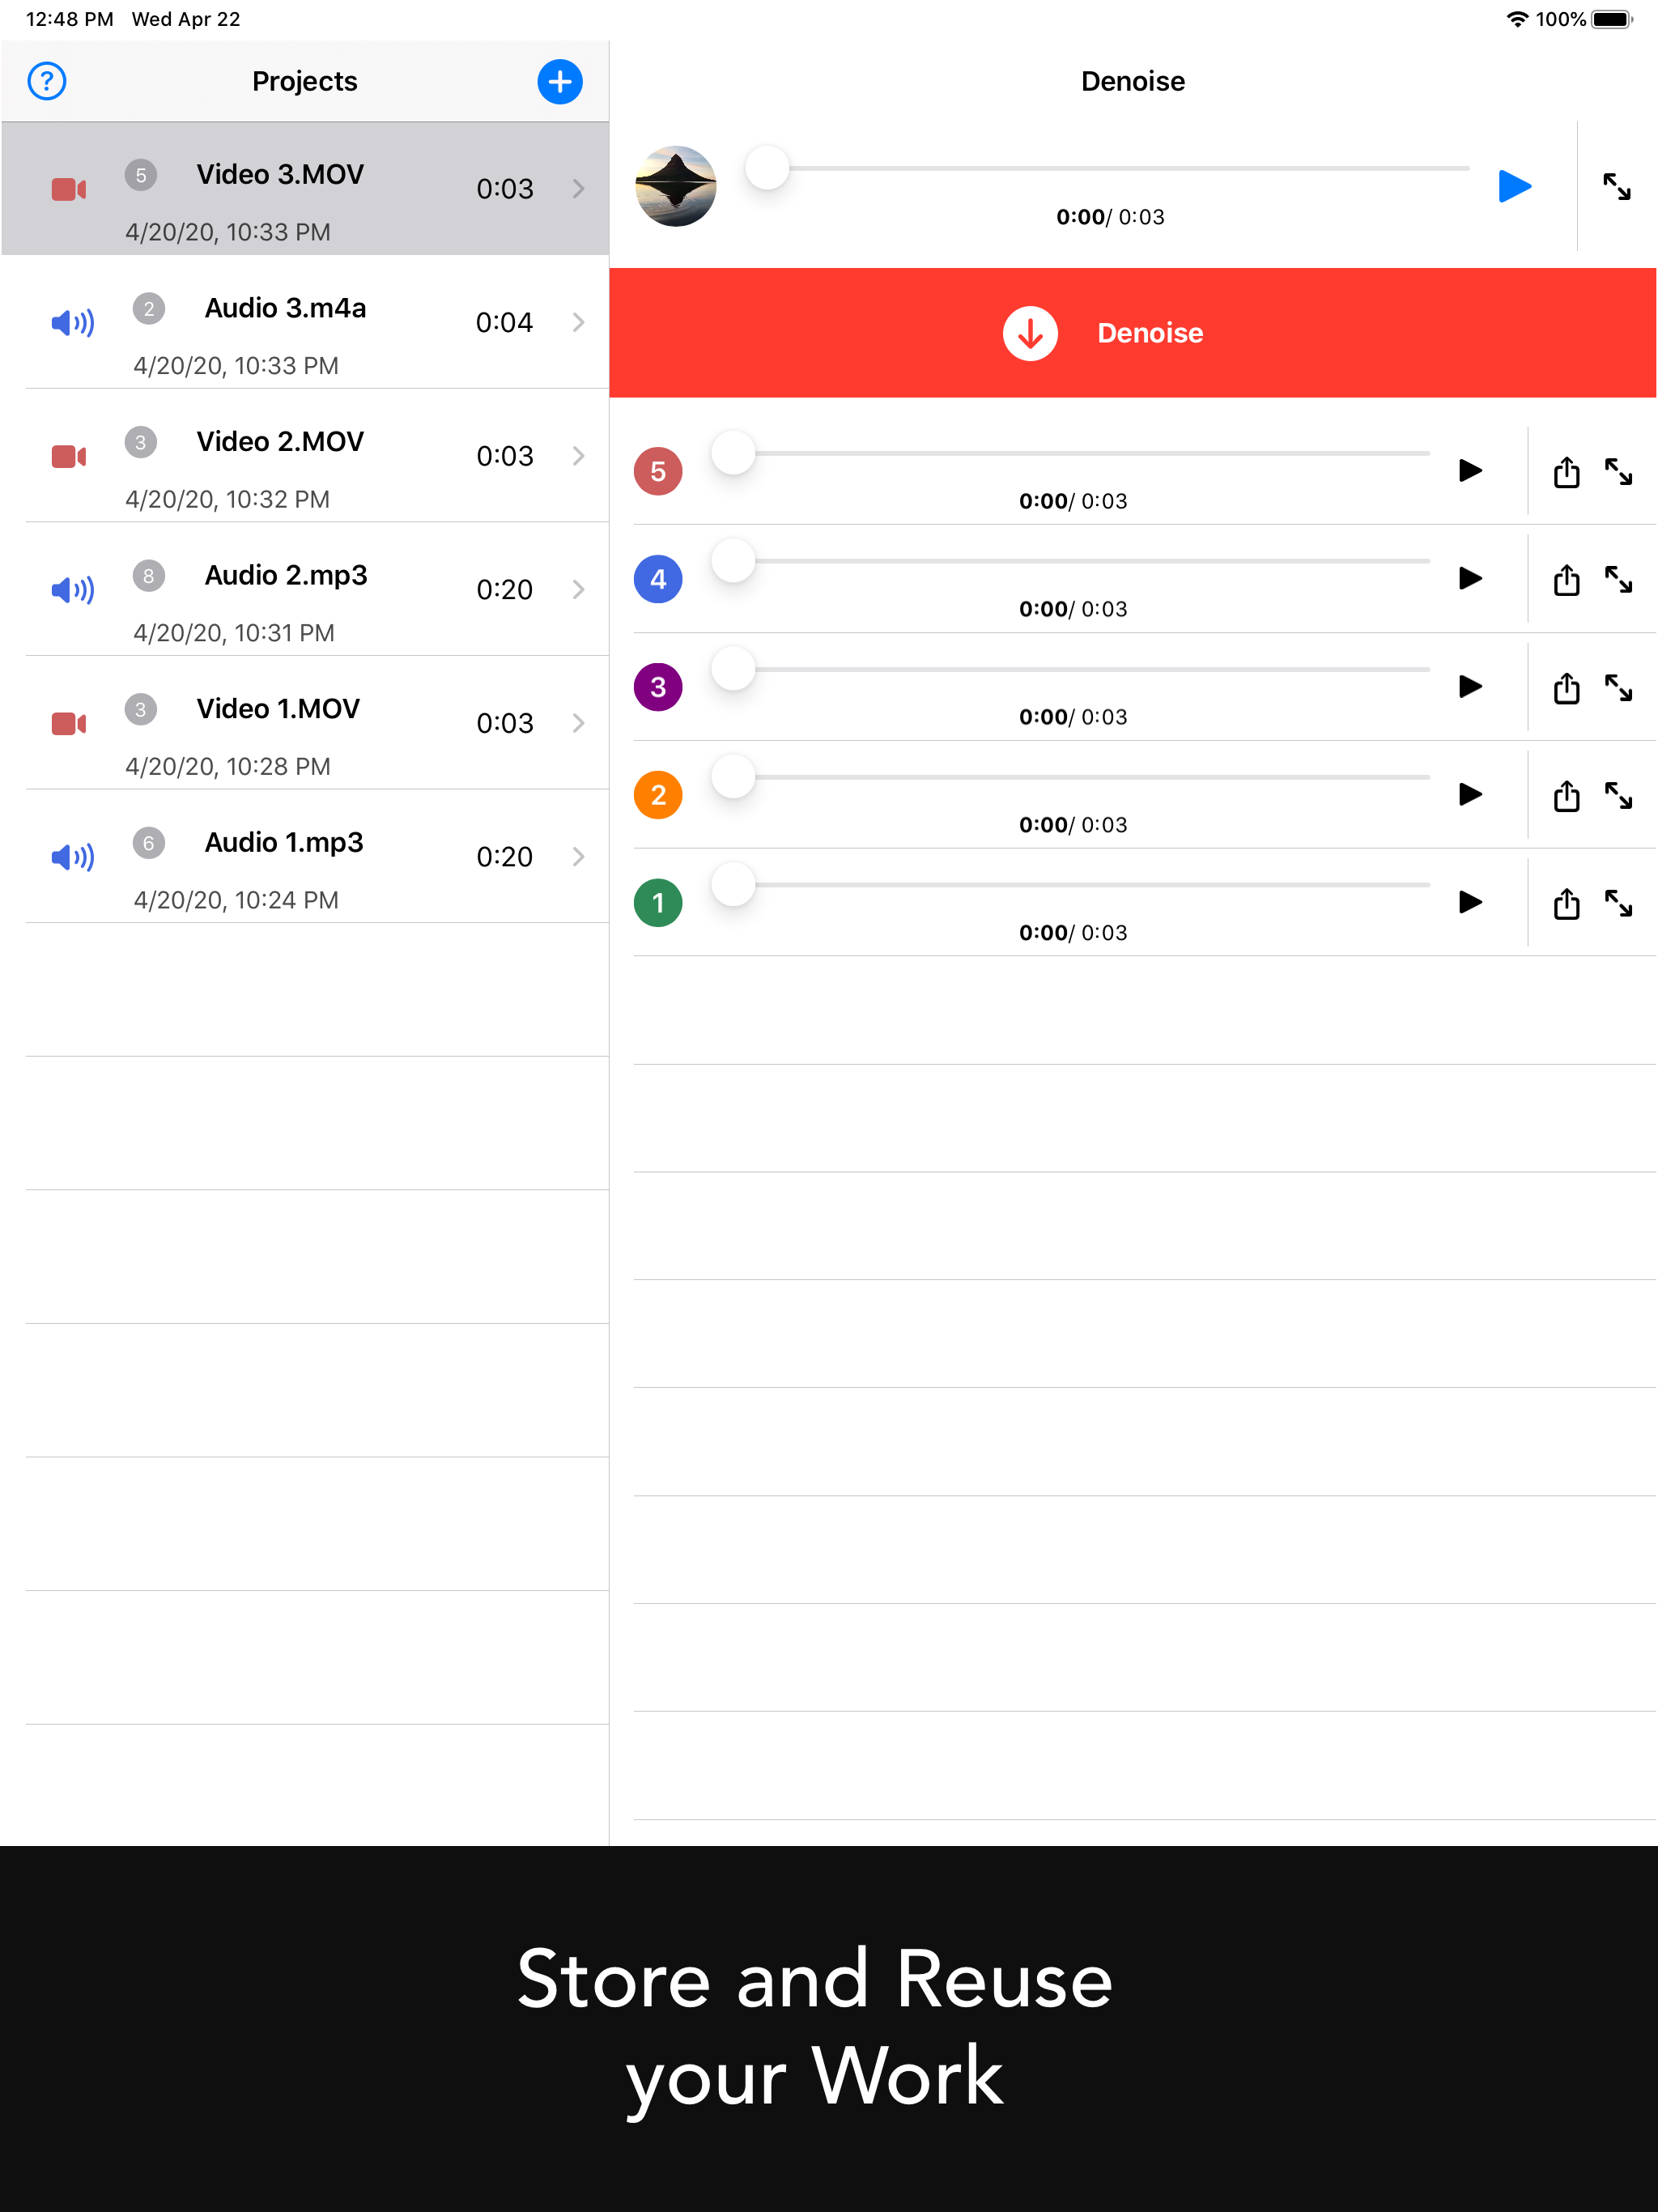The image size is (1658, 2212).
Task: Click the video camera icon for Video 3.MOV
Action: point(67,188)
